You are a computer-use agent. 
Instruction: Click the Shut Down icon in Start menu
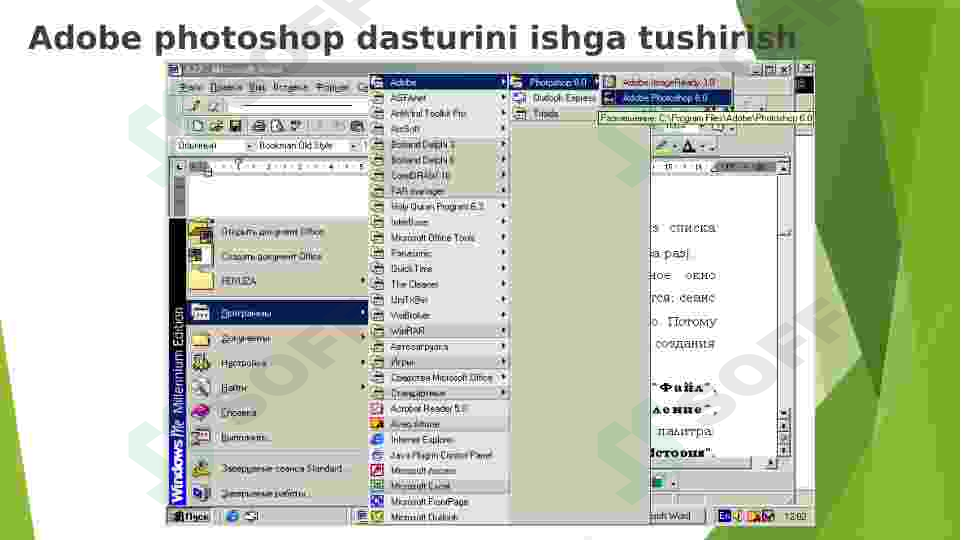200,493
